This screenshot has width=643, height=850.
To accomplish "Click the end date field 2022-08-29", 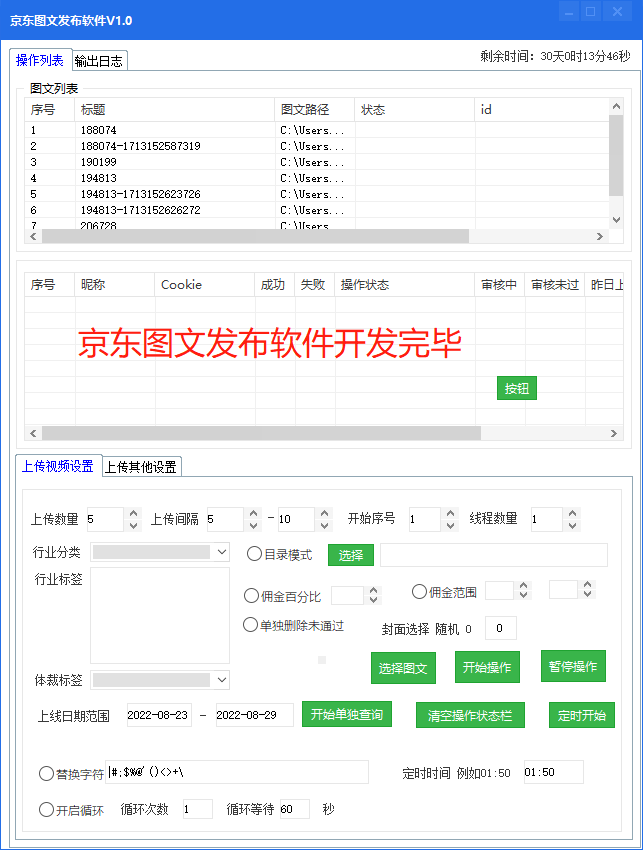I will pos(254,715).
